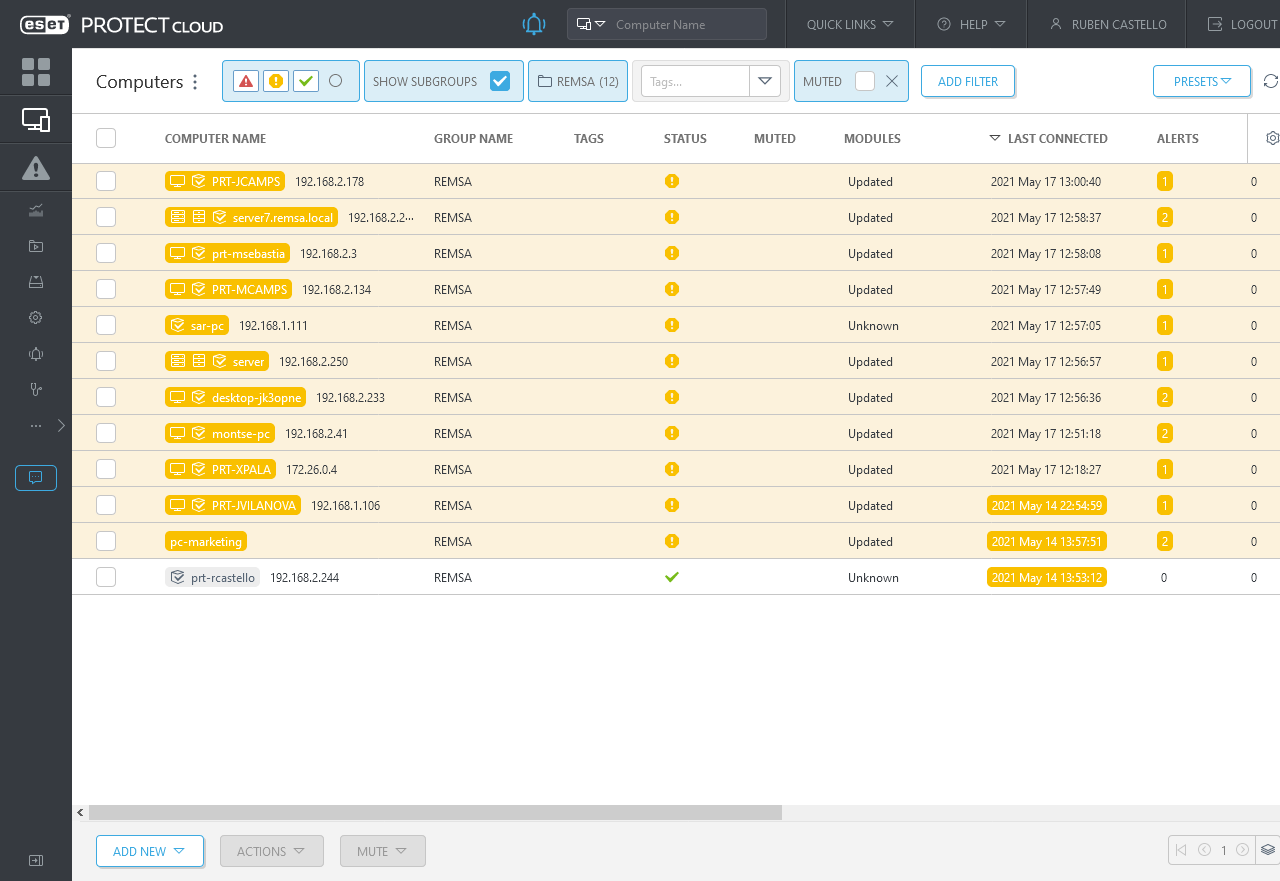Toggle the unmanaged circle status filter
1280x881 pixels.
click(336, 81)
